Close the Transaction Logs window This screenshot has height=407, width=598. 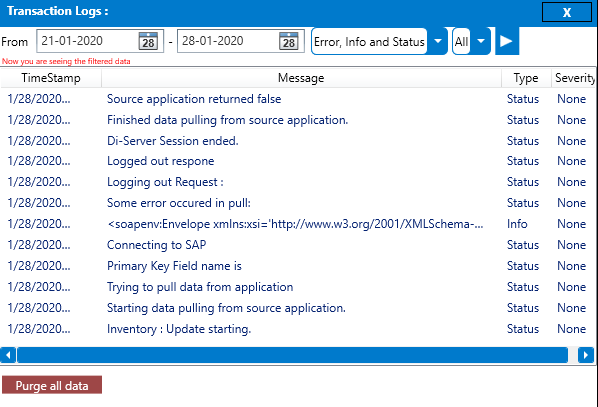[x=567, y=12]
